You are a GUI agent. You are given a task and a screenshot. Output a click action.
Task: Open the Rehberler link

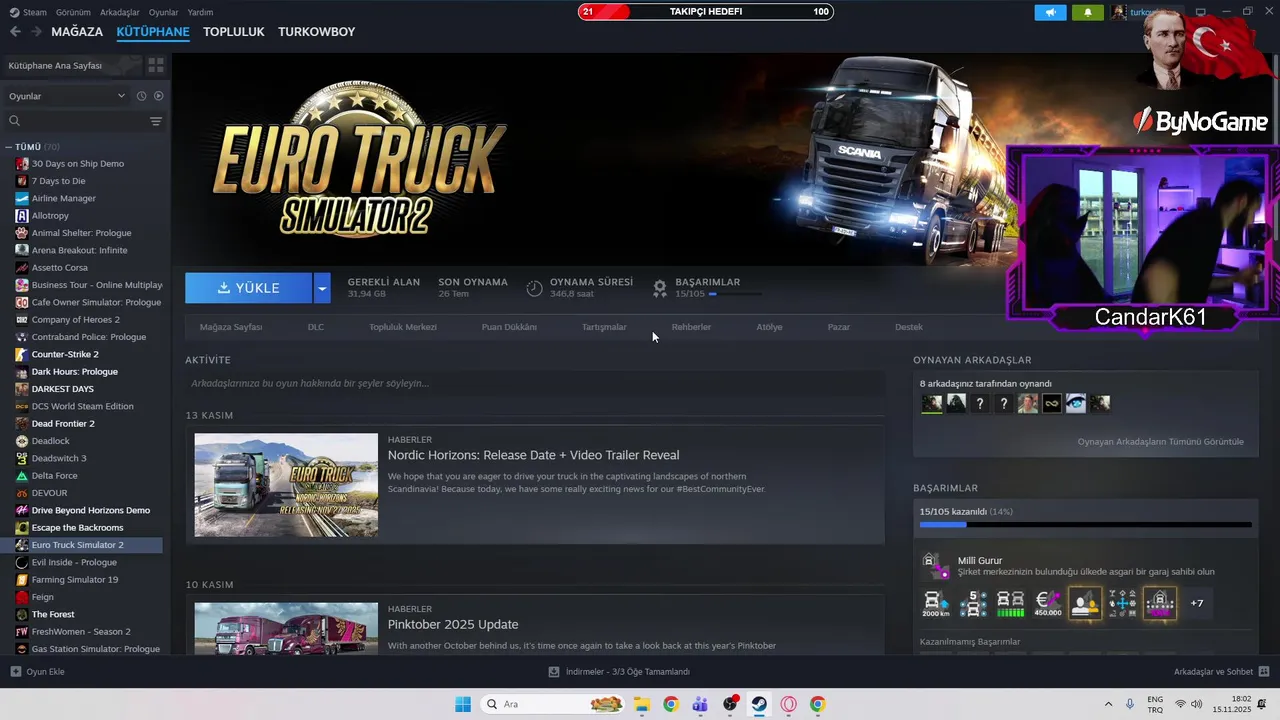point(691,327)
